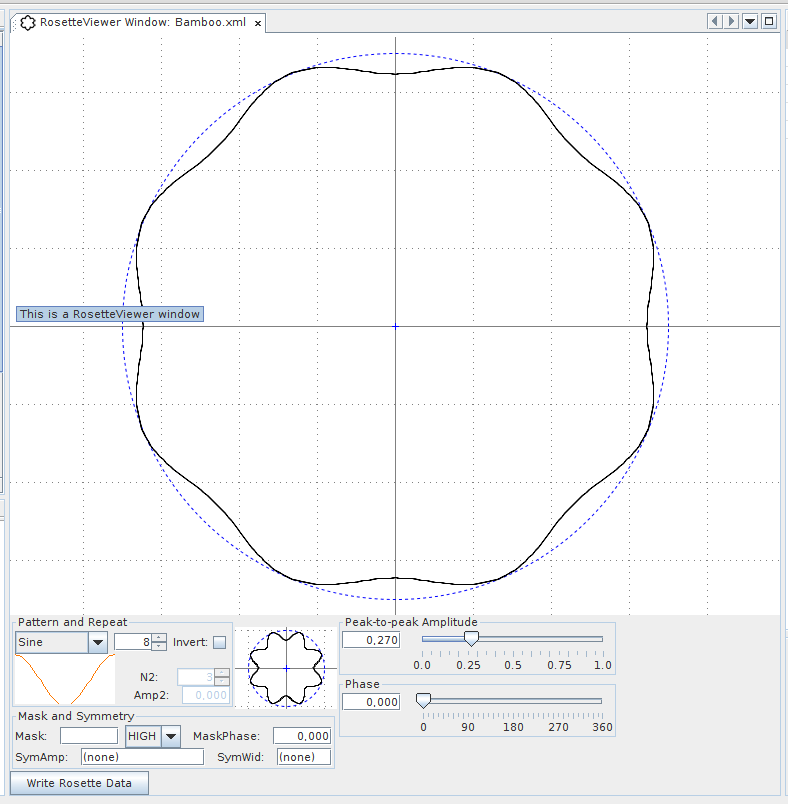This screenshot has height=804, width=788.
Task: Open the document list dropdown arrow
Action: click(x=750, y=22)
